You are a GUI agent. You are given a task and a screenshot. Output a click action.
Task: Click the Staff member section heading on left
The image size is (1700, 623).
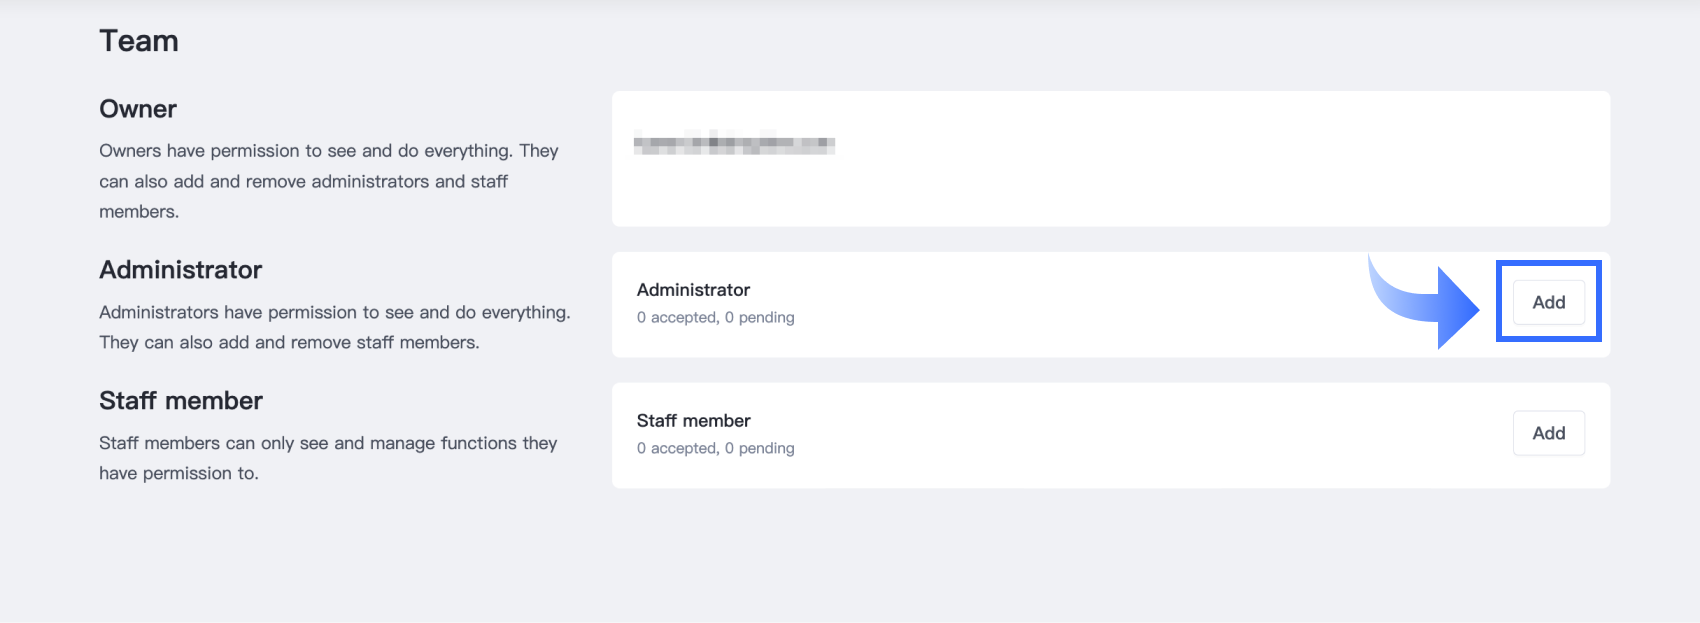tap(180, 401)
